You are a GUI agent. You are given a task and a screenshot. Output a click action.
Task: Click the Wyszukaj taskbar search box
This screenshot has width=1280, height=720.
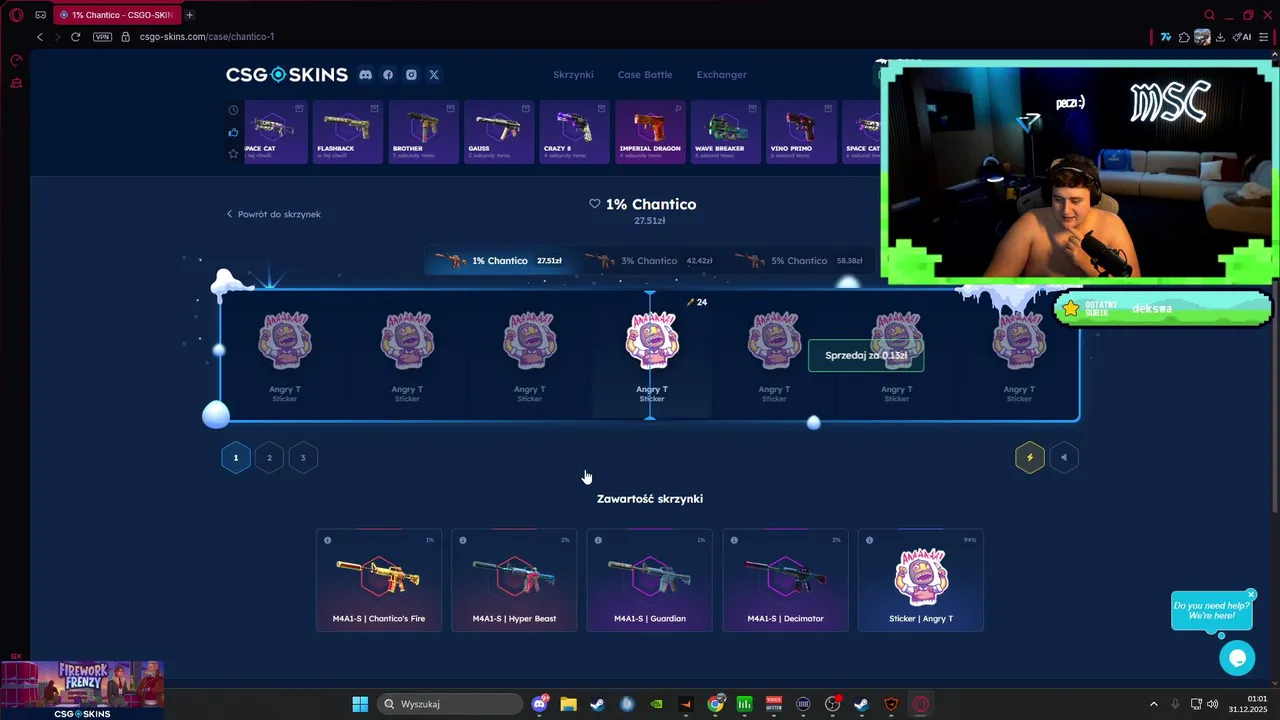pyautogui.click(x=450, y=704)
